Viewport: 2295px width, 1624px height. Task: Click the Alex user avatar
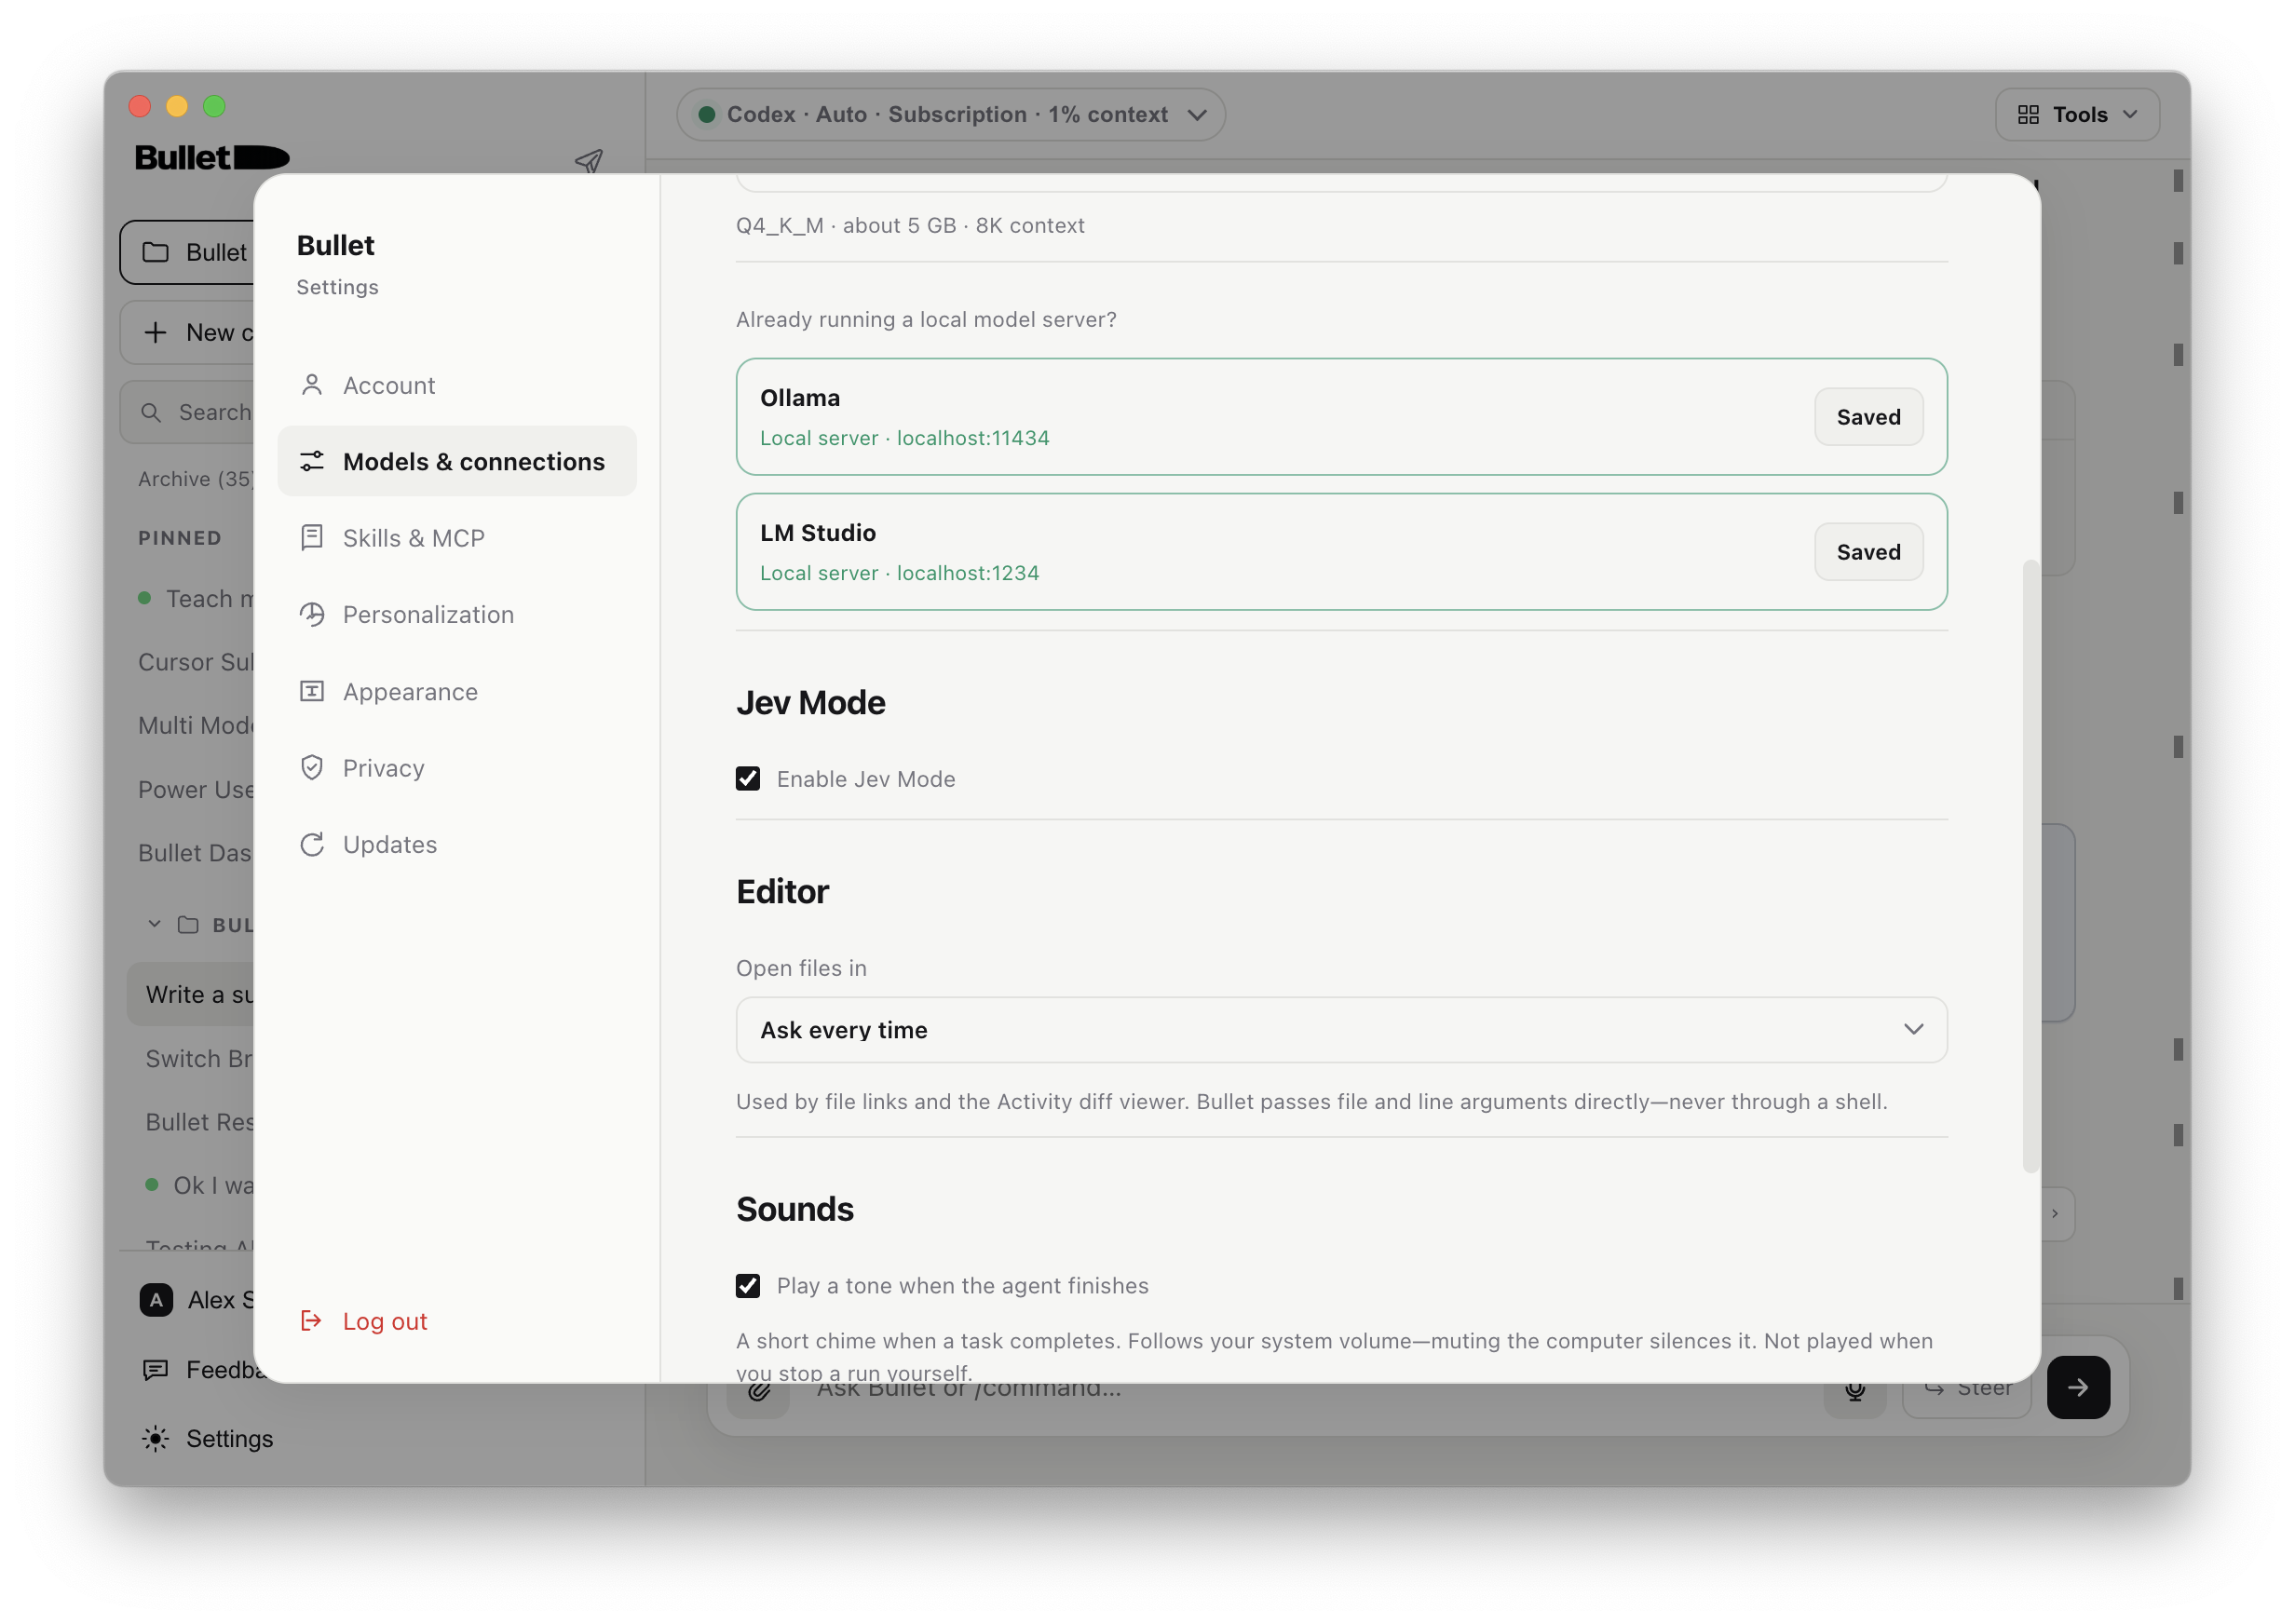tap(156, 1299)
